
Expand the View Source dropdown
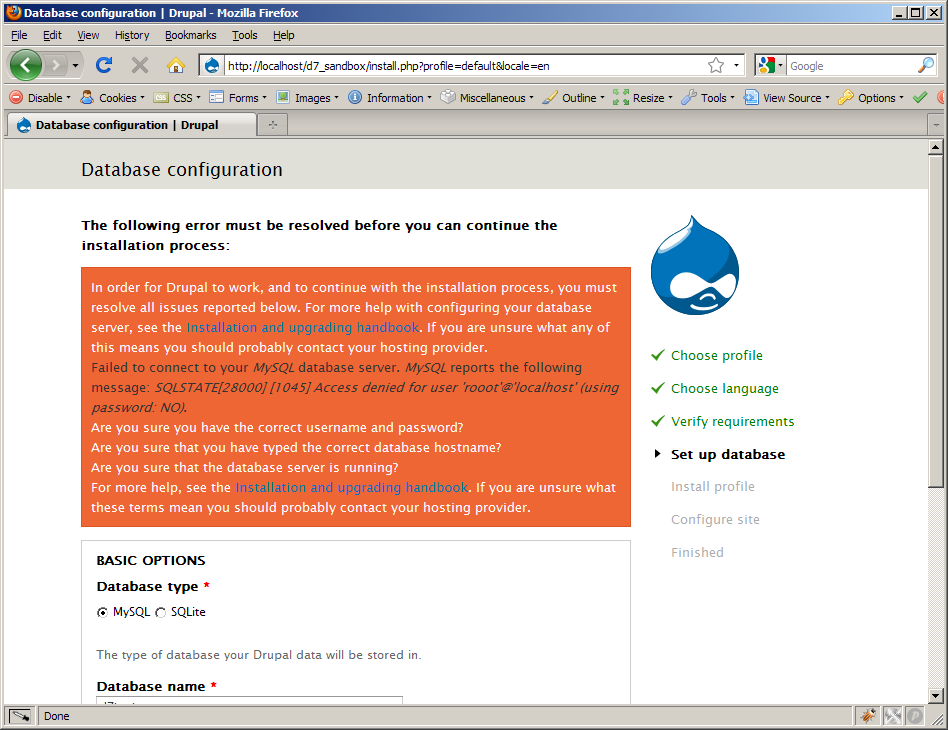(x=787, y=97)
